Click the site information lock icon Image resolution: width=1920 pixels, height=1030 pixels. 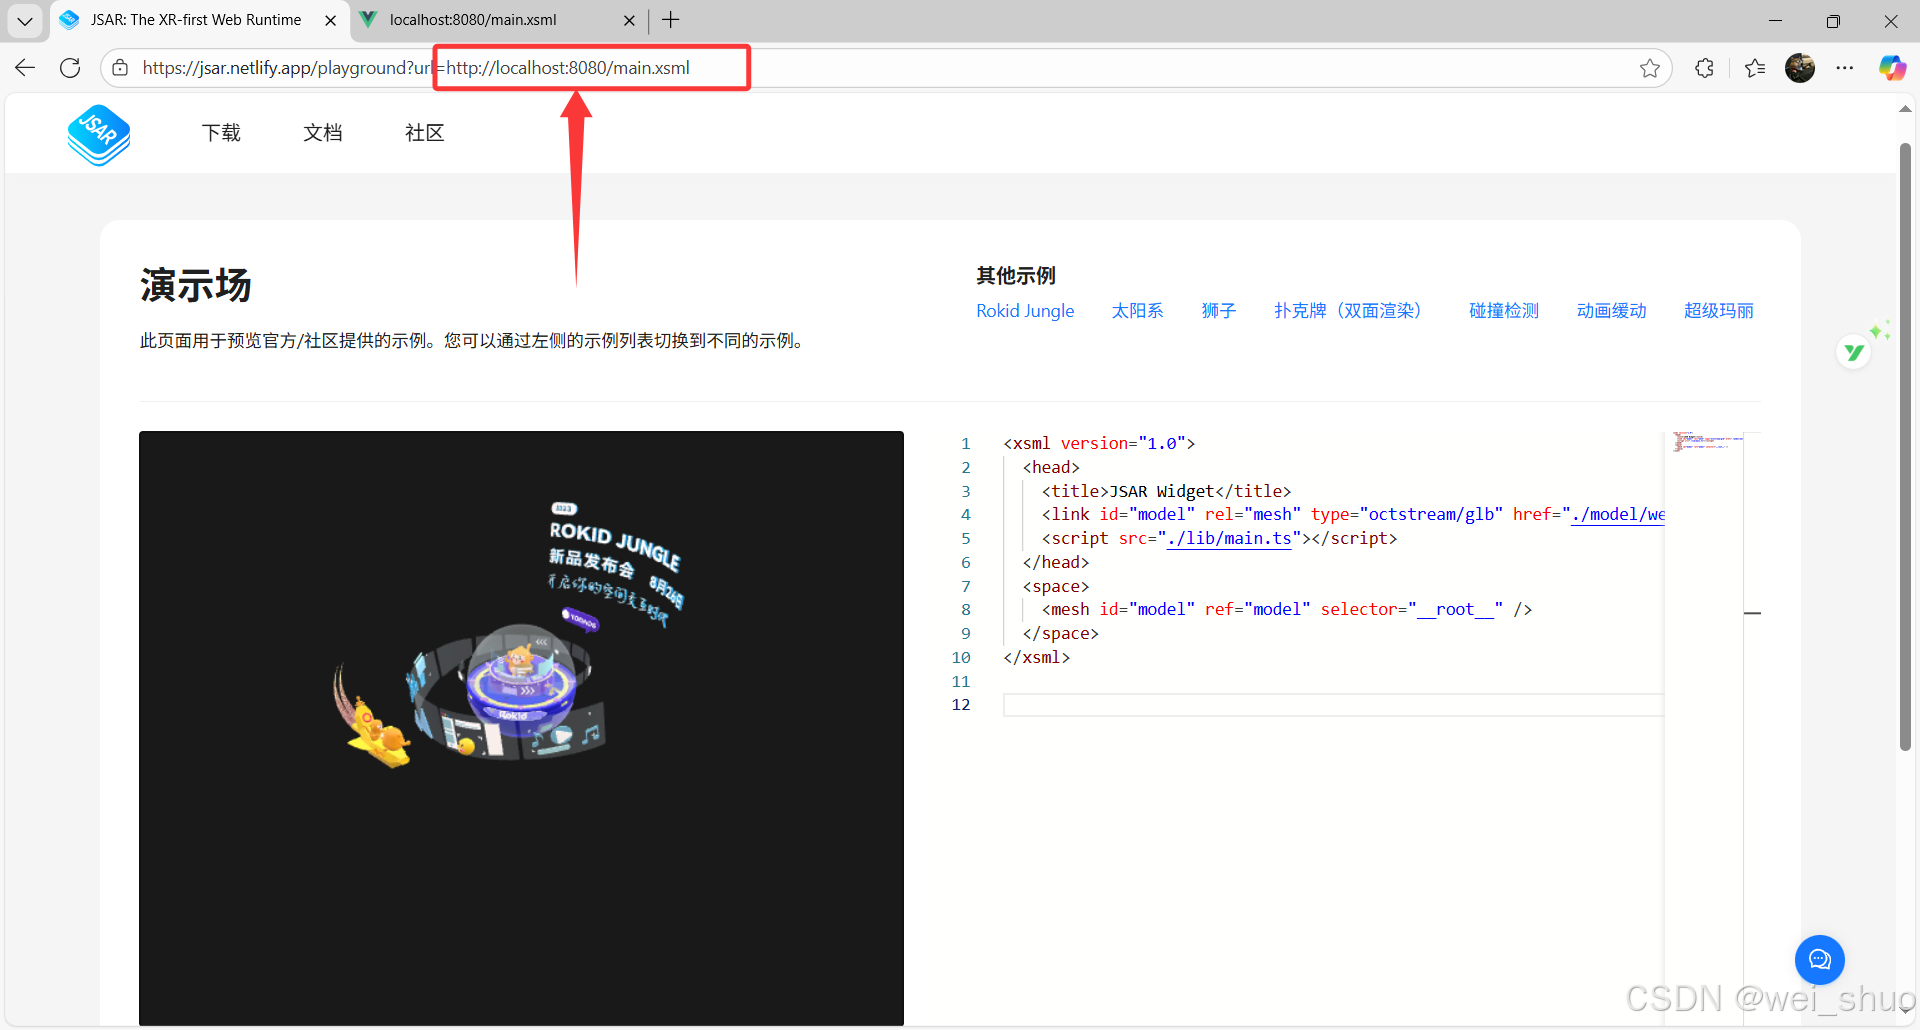coord(120,67)
